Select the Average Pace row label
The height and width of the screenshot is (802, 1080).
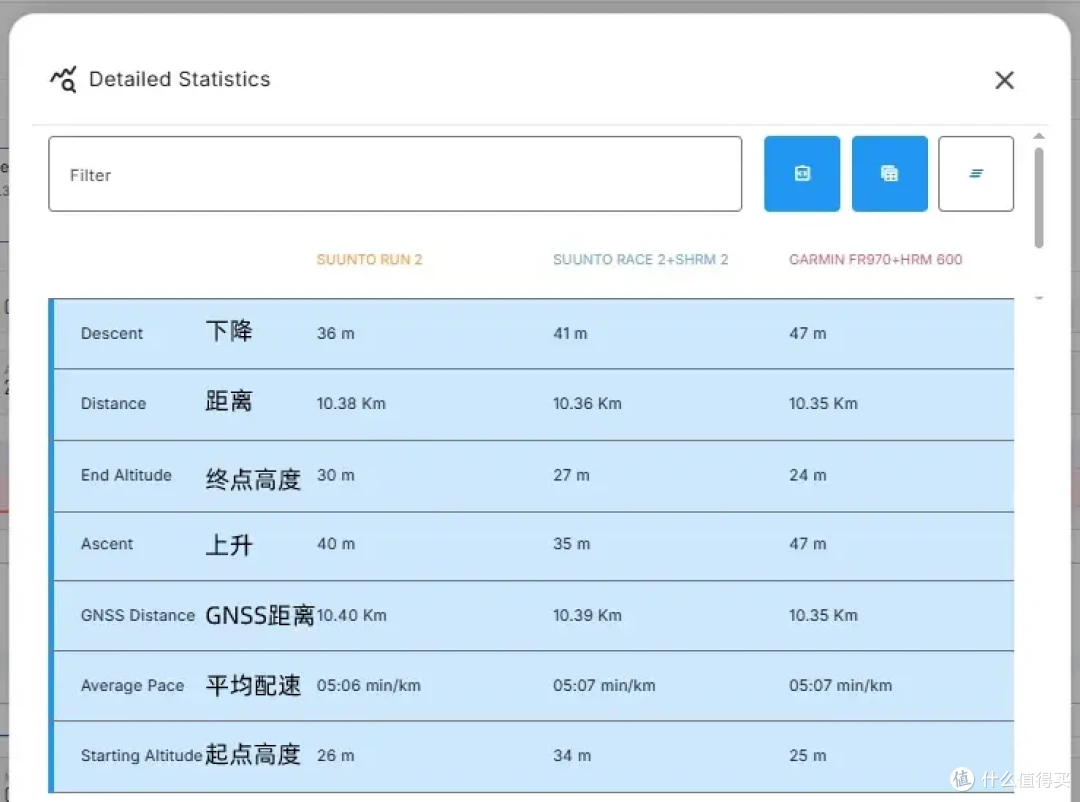(132, 686)
